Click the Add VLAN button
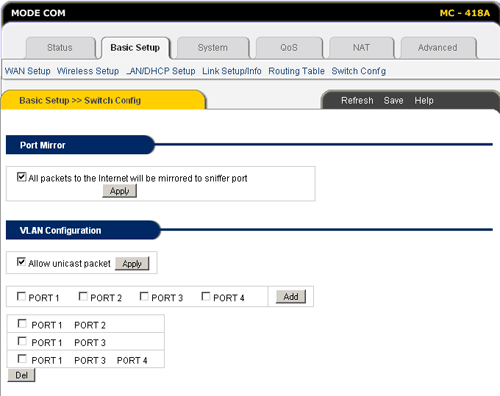Viewport: 500px width, 396px height. coord(291,297)
